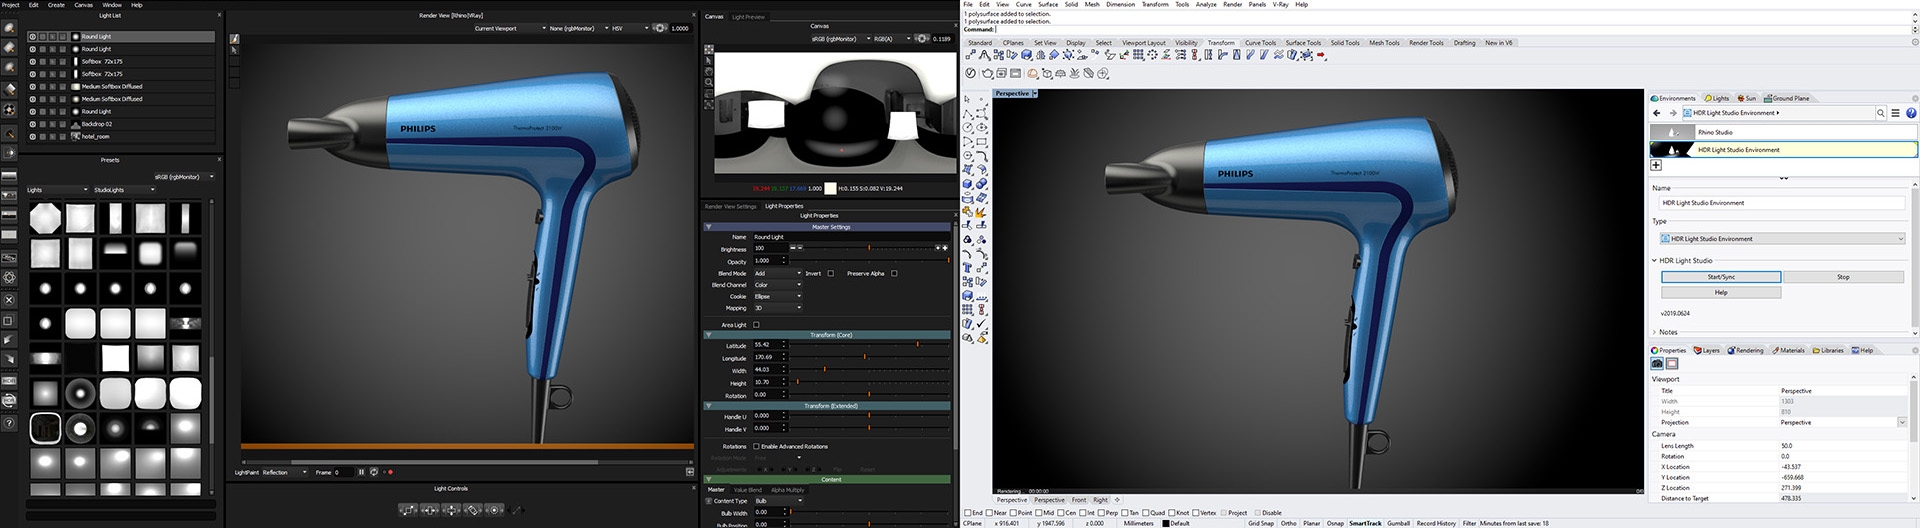The height and width of the screenshot is (528, 1920).
Task: Go back with environment panel left arrow
Action: [1658, 113]
